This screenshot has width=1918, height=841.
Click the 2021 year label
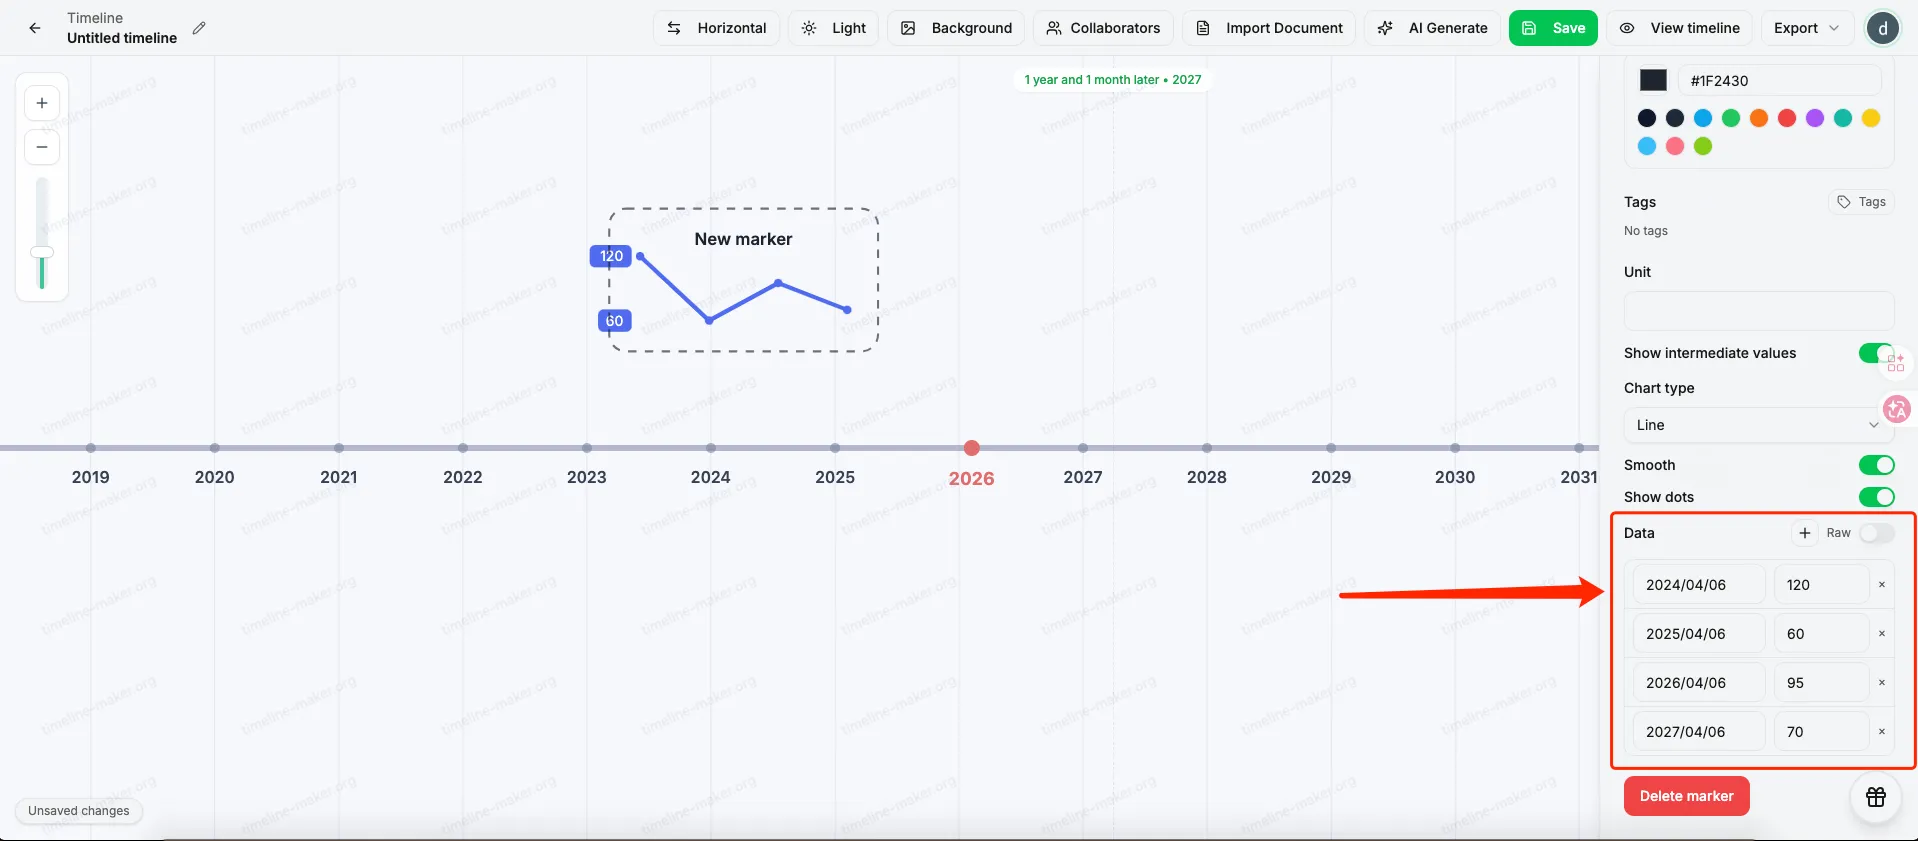[339, 477]
